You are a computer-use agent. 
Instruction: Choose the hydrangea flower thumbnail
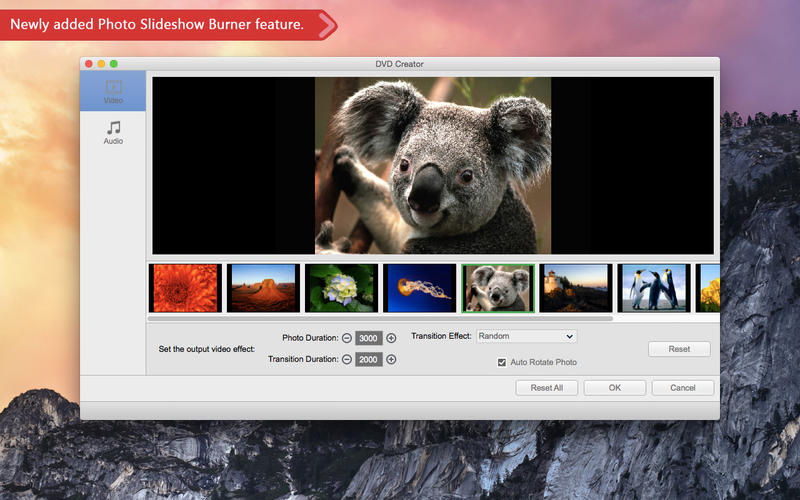click(x=341, y=288)
